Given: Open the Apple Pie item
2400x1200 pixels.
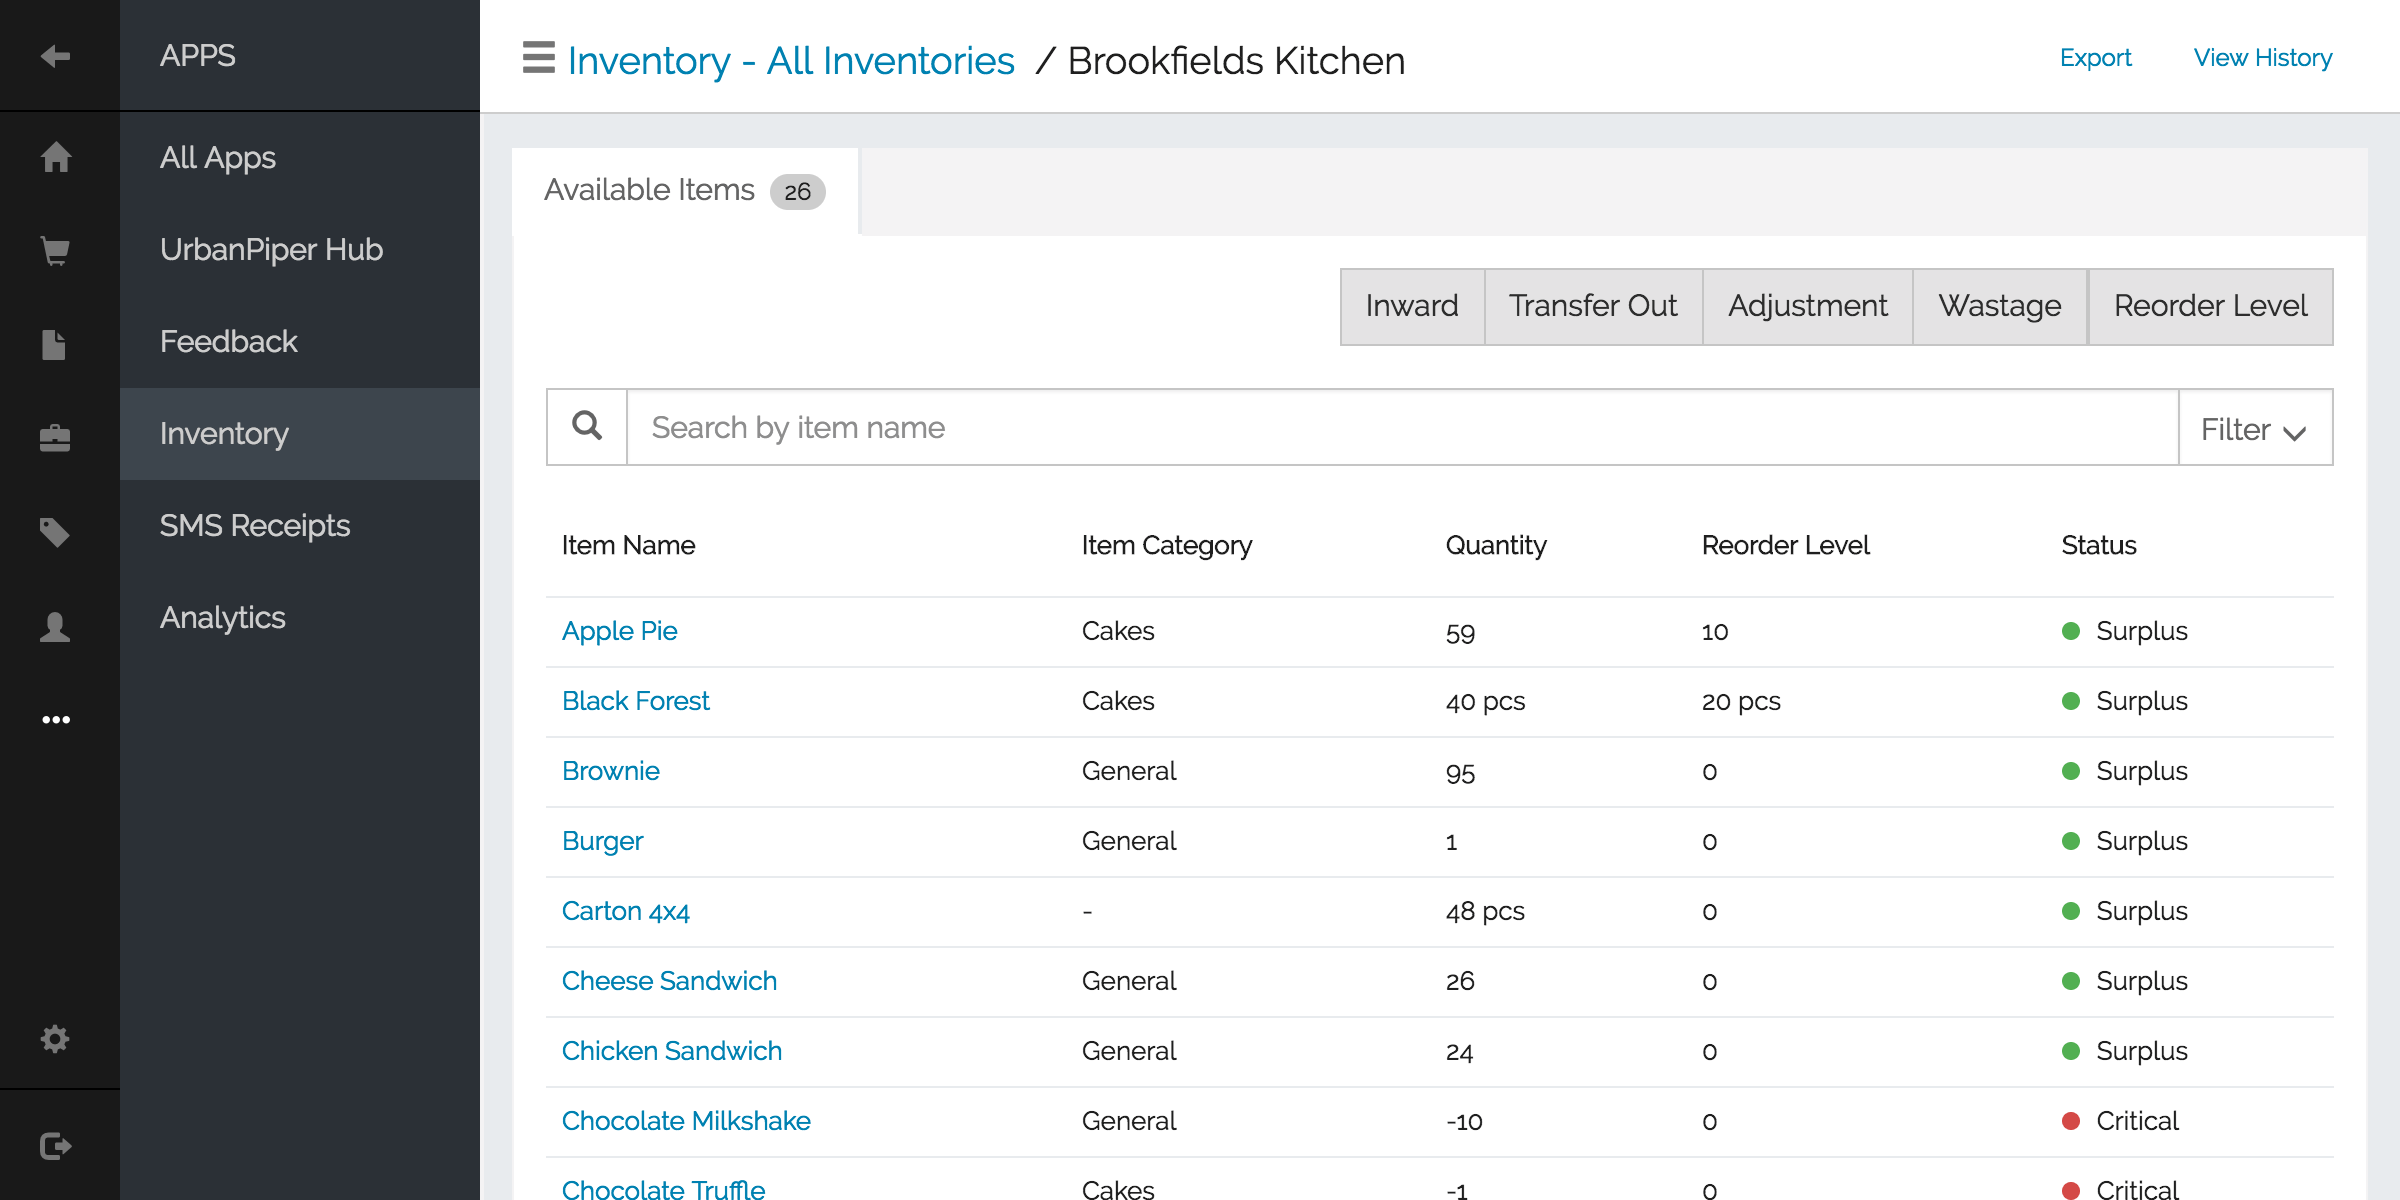Looking at the screenshot, I should [x=620, y=631].
